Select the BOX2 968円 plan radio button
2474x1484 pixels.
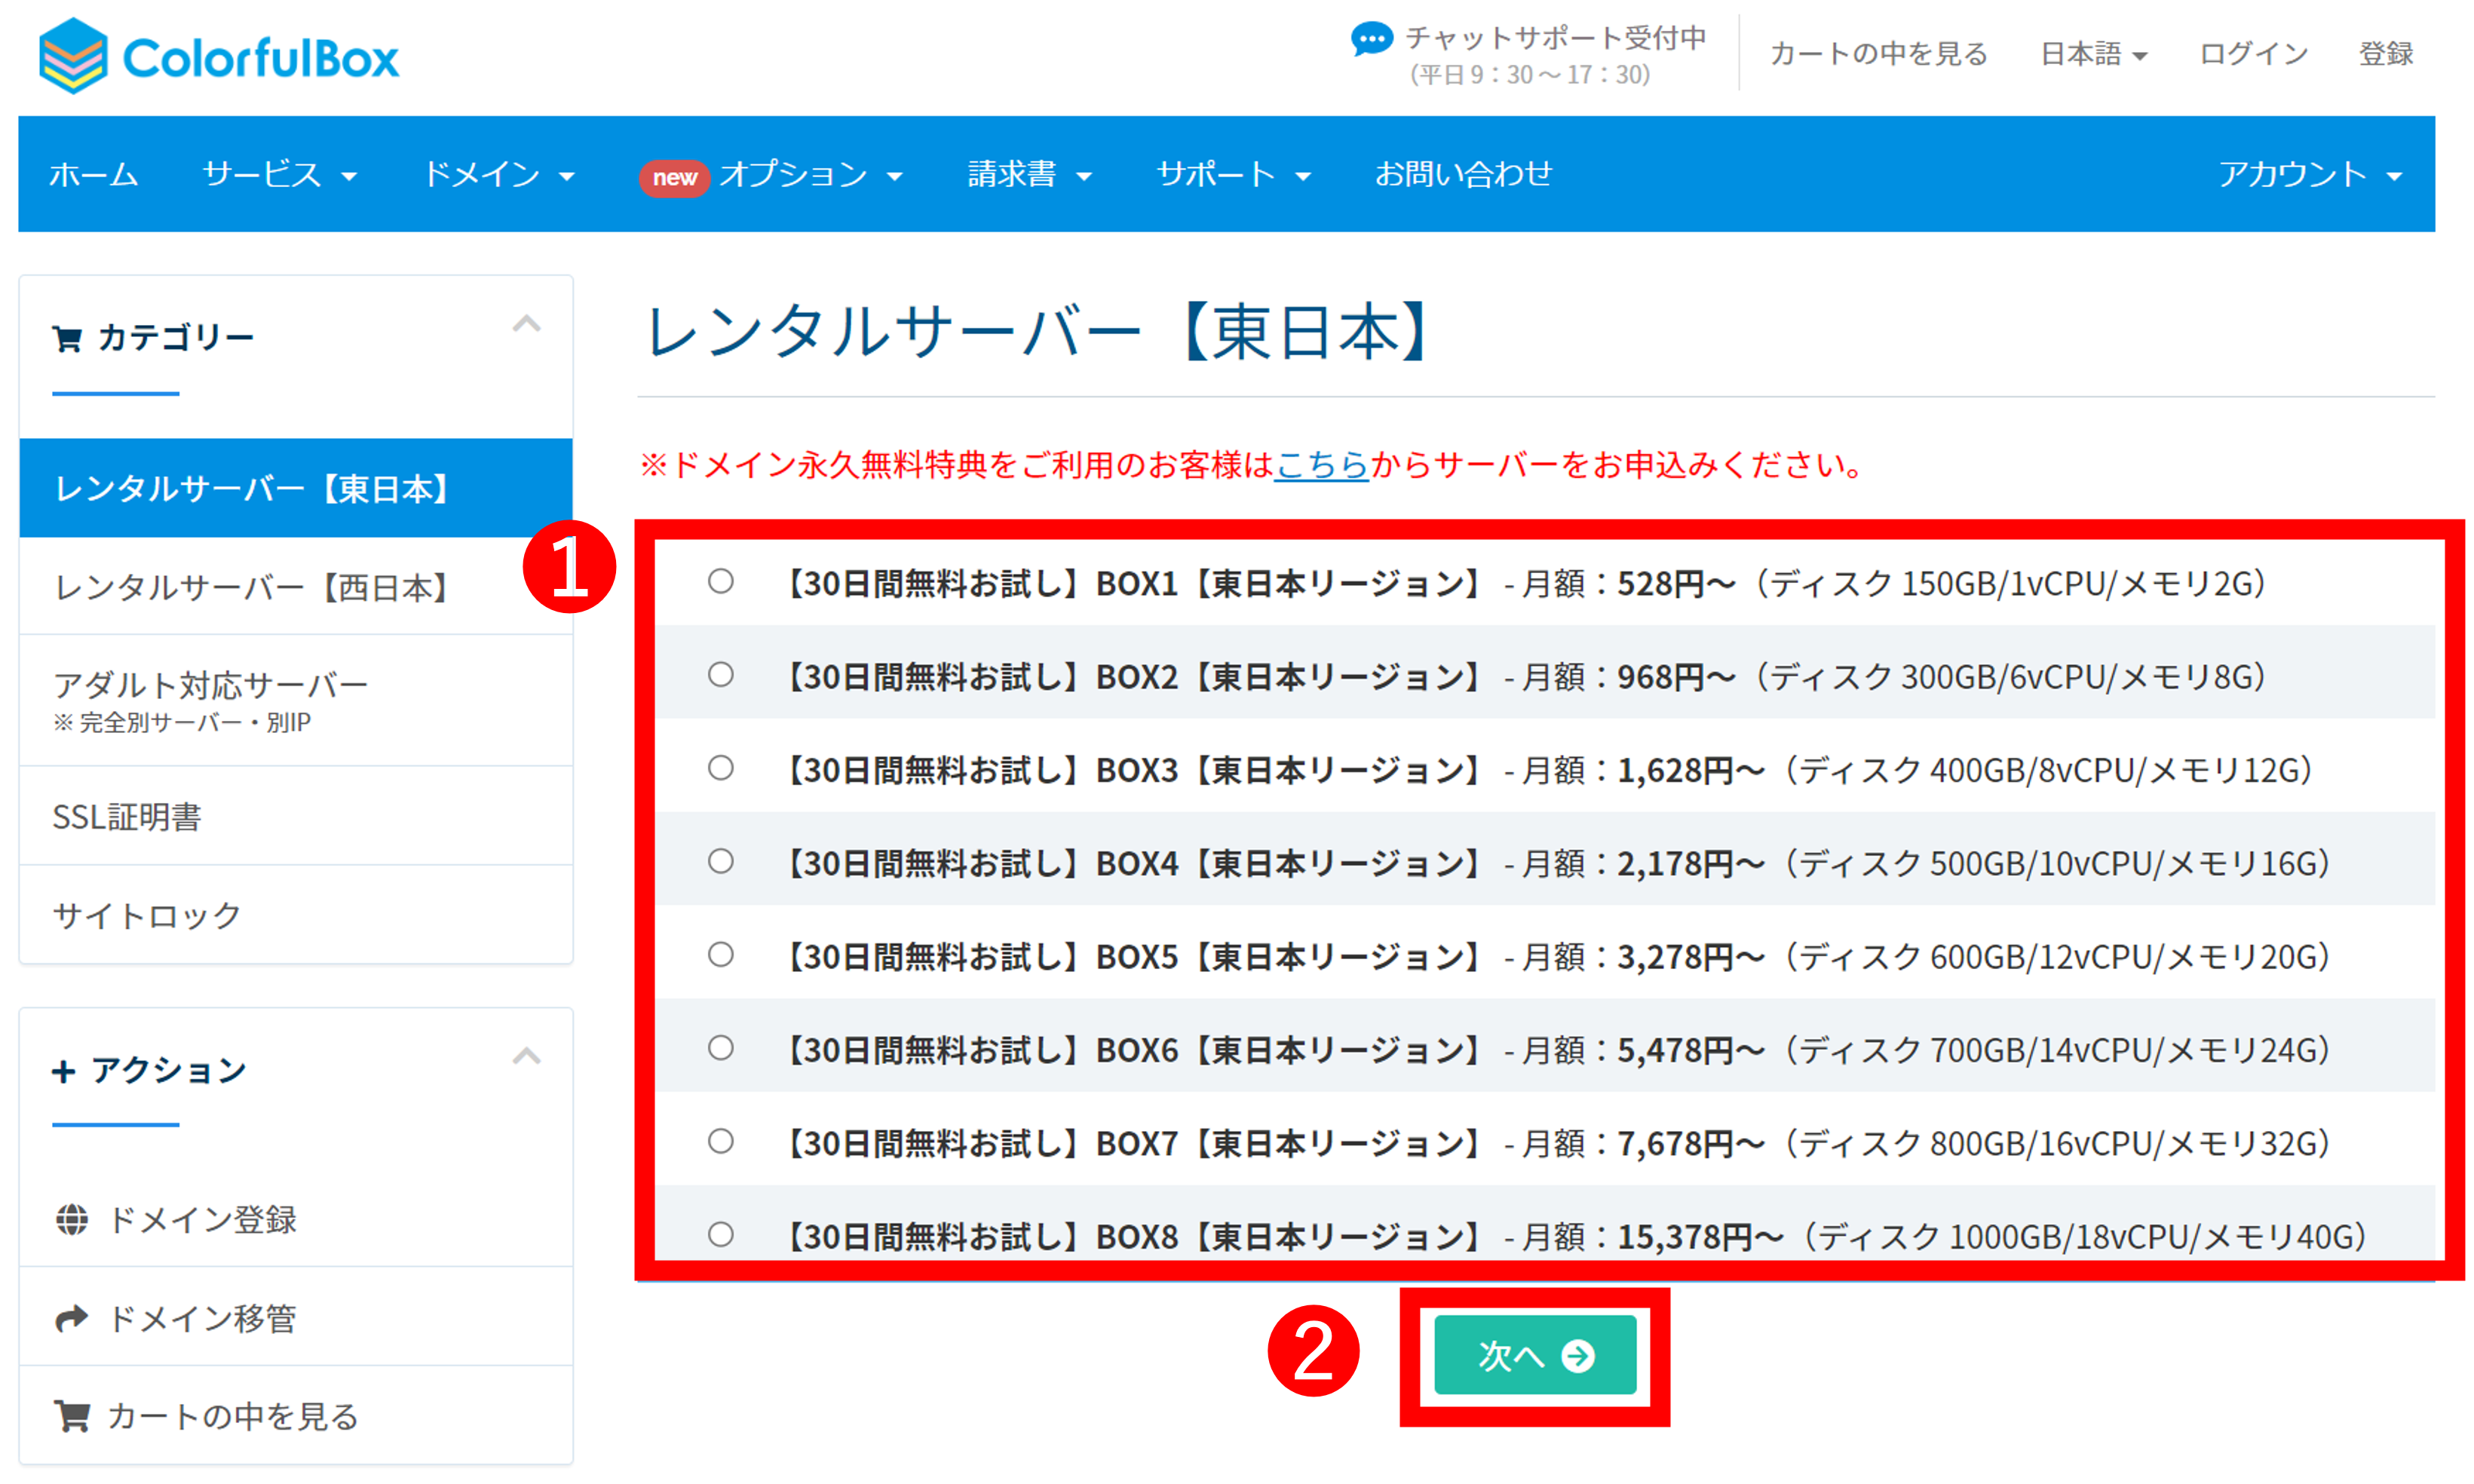tap(720, 675)
